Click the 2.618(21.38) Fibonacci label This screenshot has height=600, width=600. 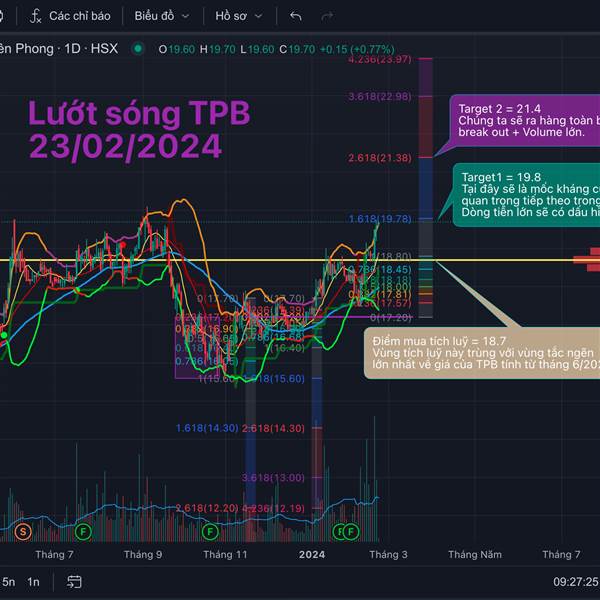tap(380, 158)
